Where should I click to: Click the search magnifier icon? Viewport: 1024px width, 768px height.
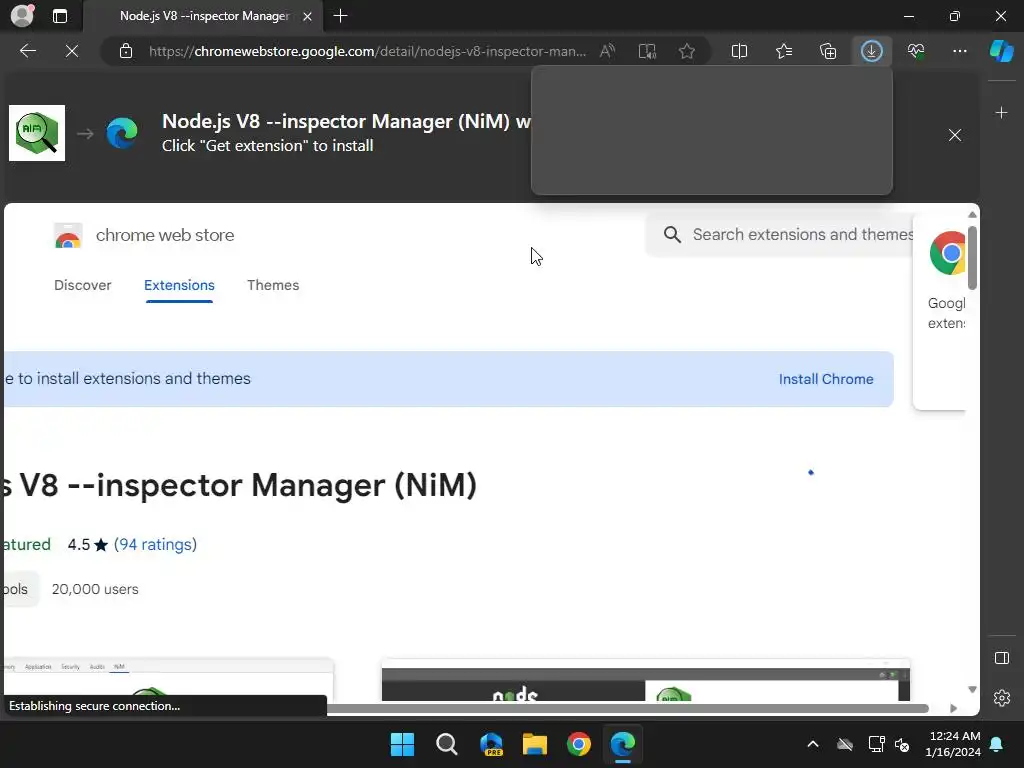[x=672, y=234]
